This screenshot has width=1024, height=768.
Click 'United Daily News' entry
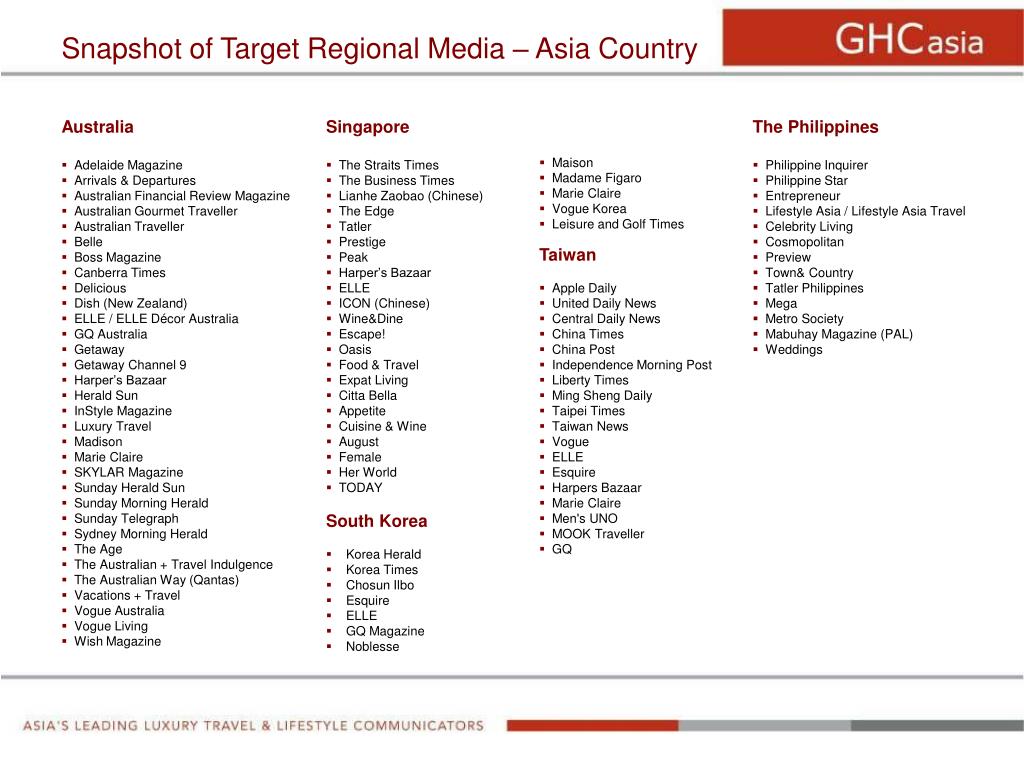click(604, 303)
